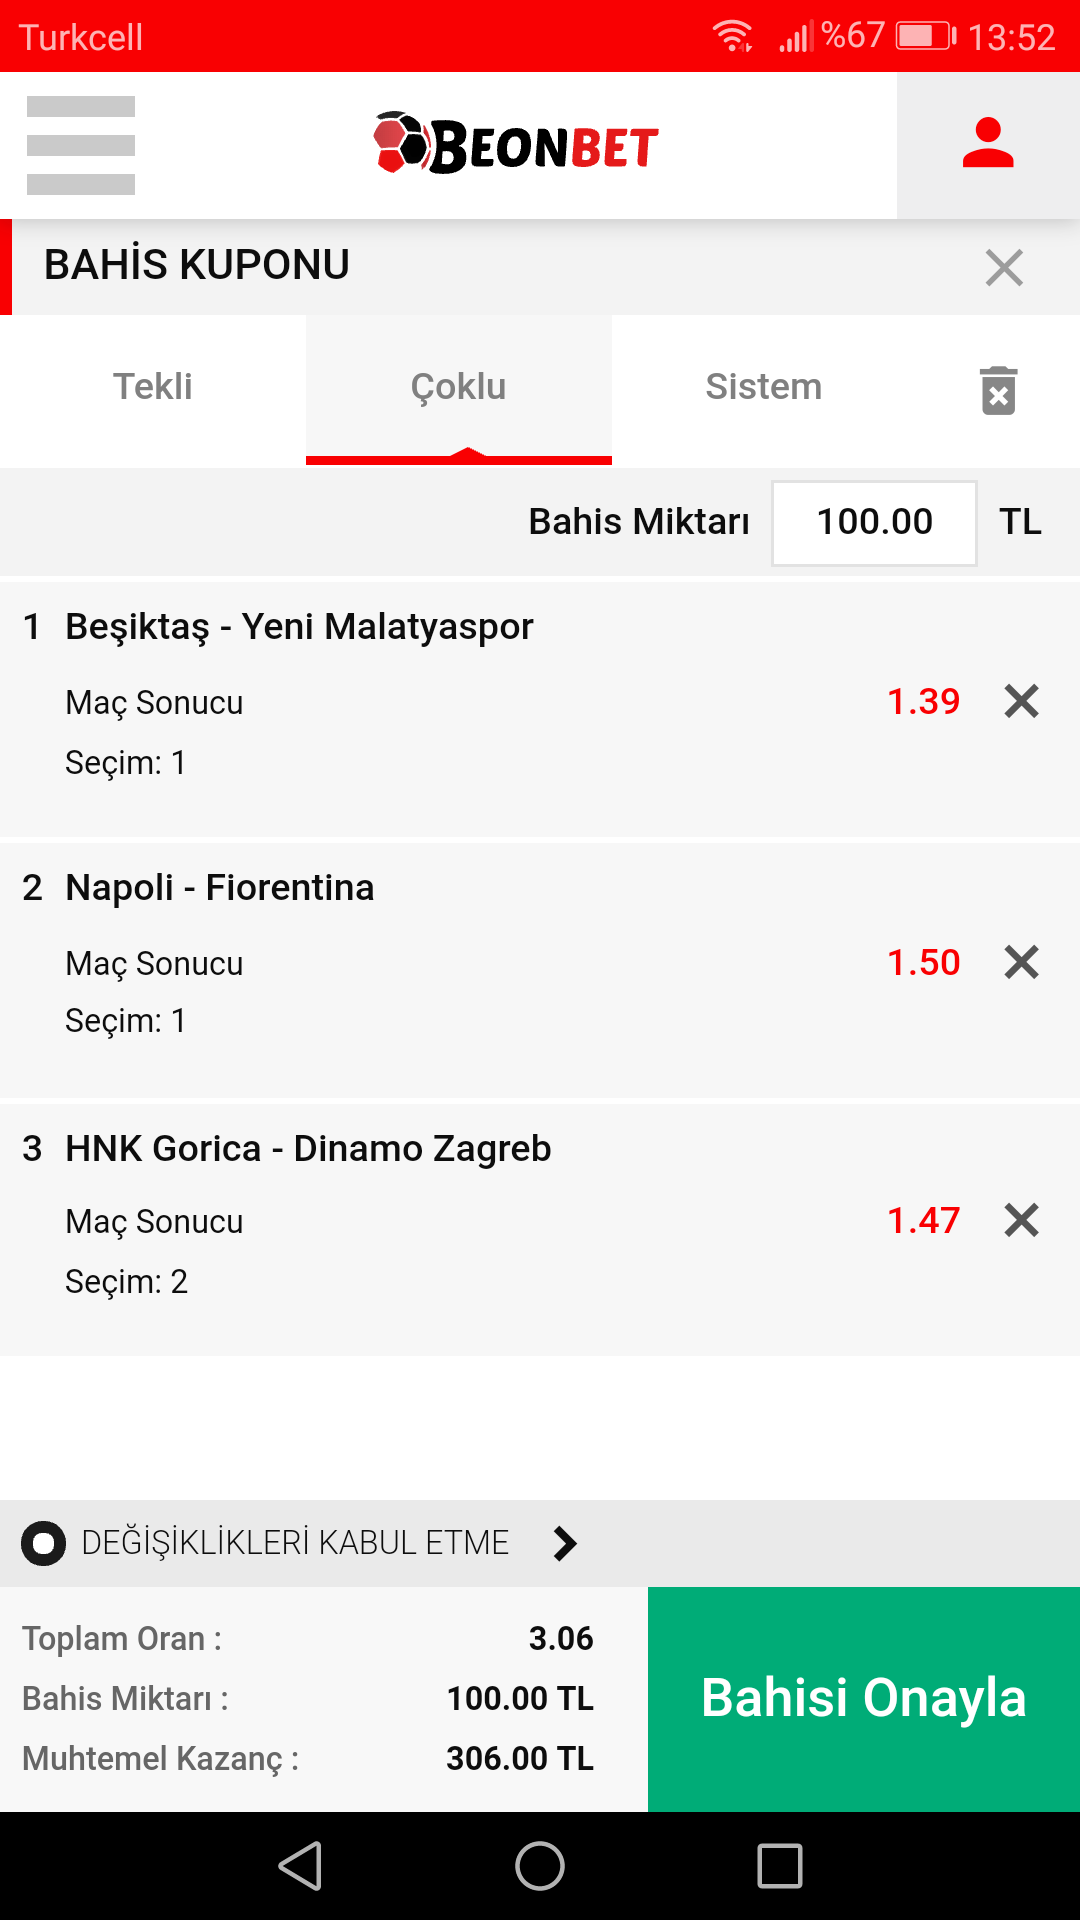Tap the Android back navigation button

[x=301, y=1866]
